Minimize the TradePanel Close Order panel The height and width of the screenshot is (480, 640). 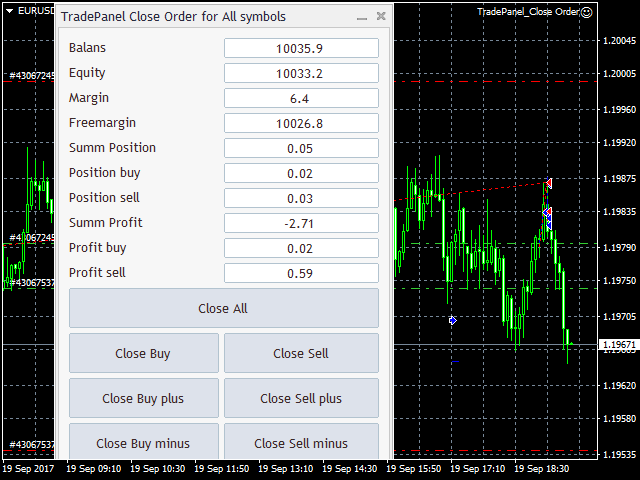coord(362,17)
